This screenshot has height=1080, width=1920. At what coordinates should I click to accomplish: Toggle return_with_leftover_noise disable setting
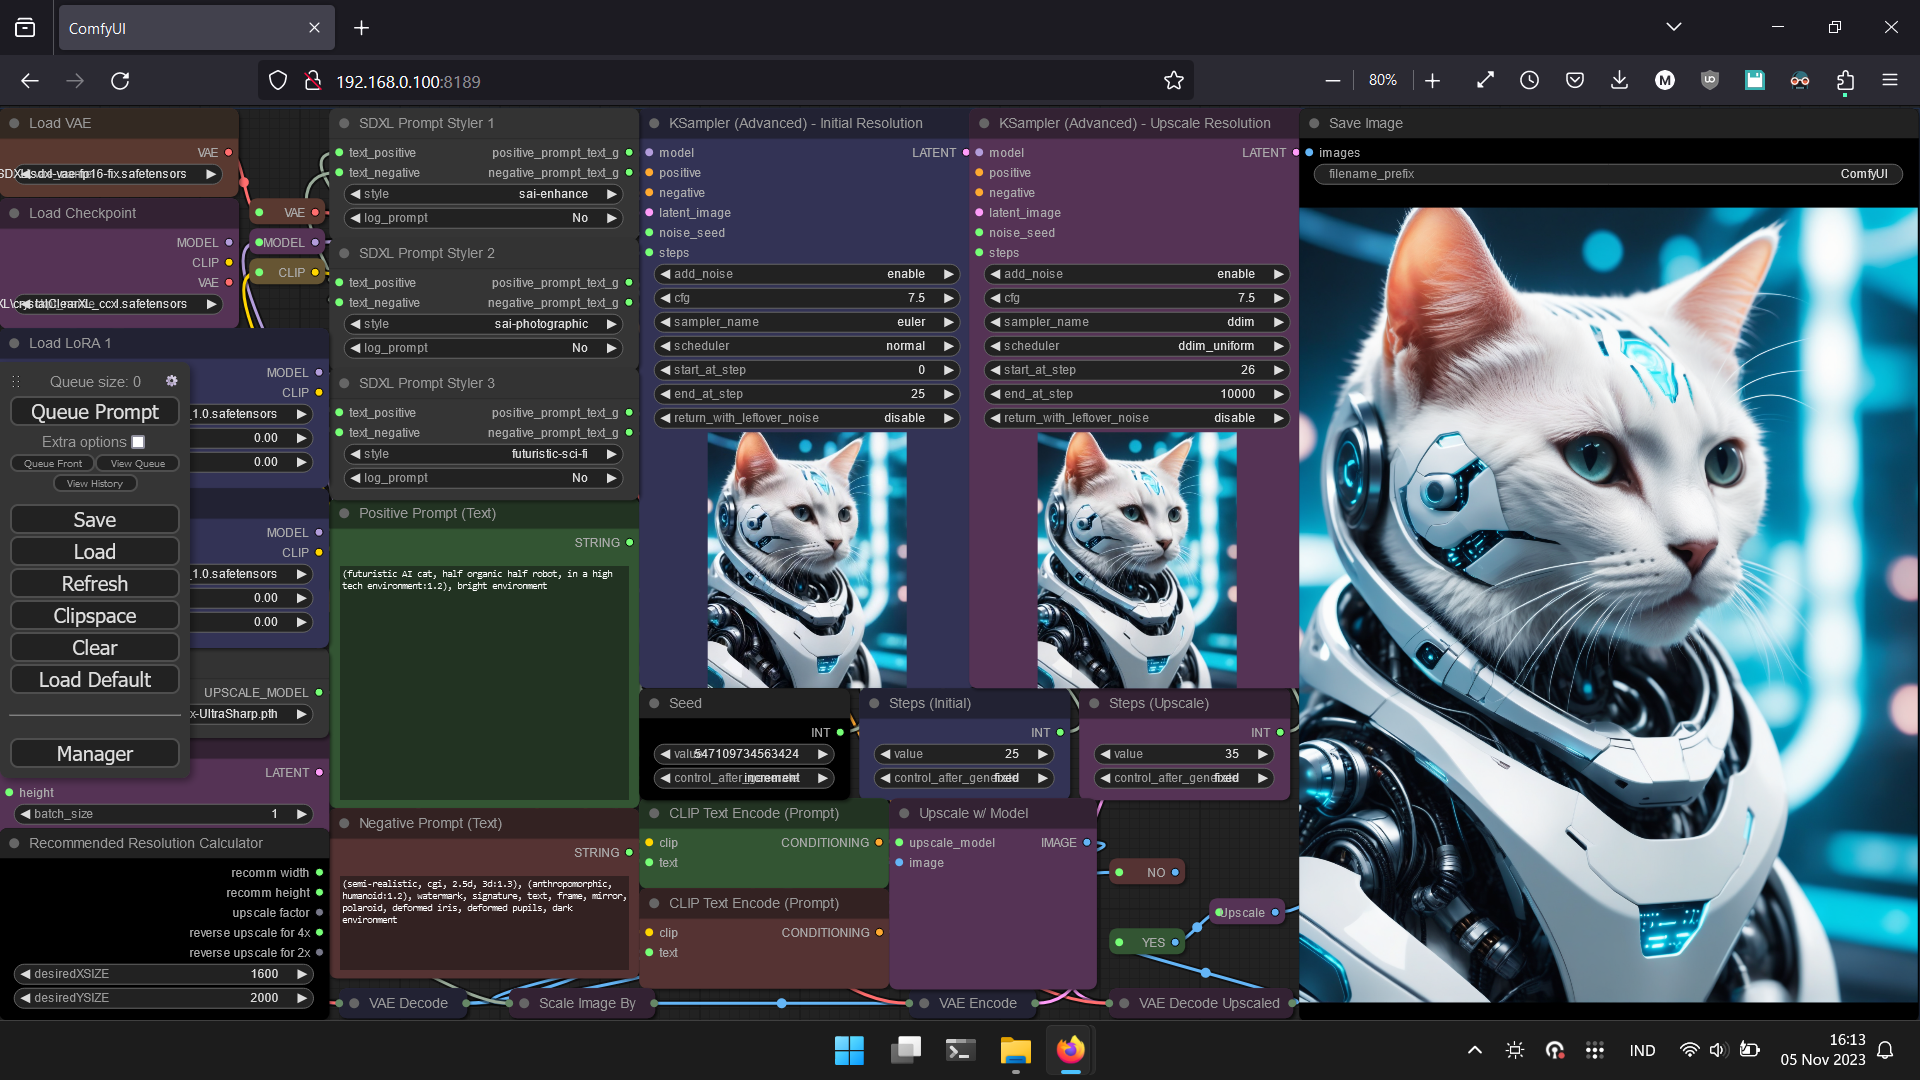click(807, 418)
